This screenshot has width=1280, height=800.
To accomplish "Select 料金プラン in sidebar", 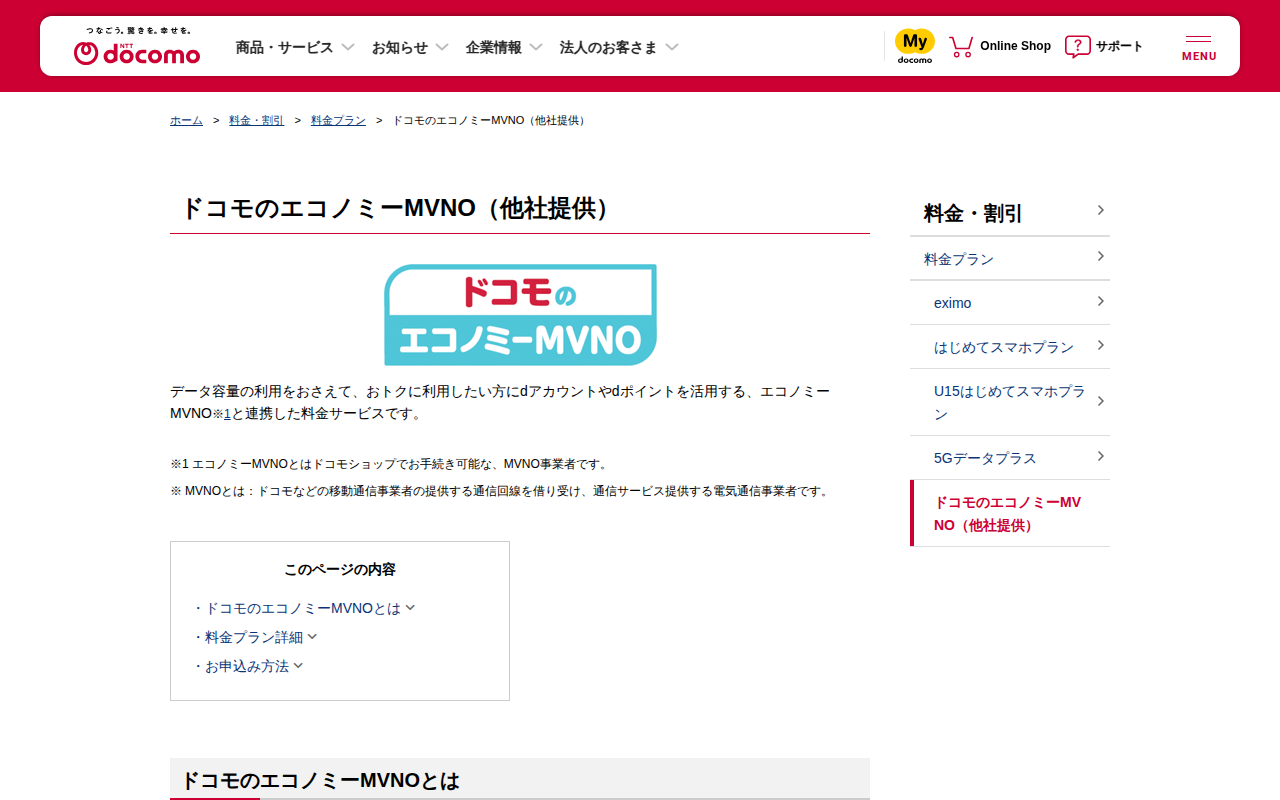I will tap(1010, 259).
